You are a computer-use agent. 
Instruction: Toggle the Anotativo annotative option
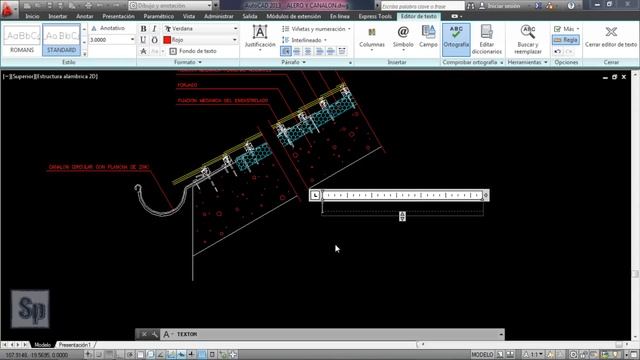click(x=109, y=28)
